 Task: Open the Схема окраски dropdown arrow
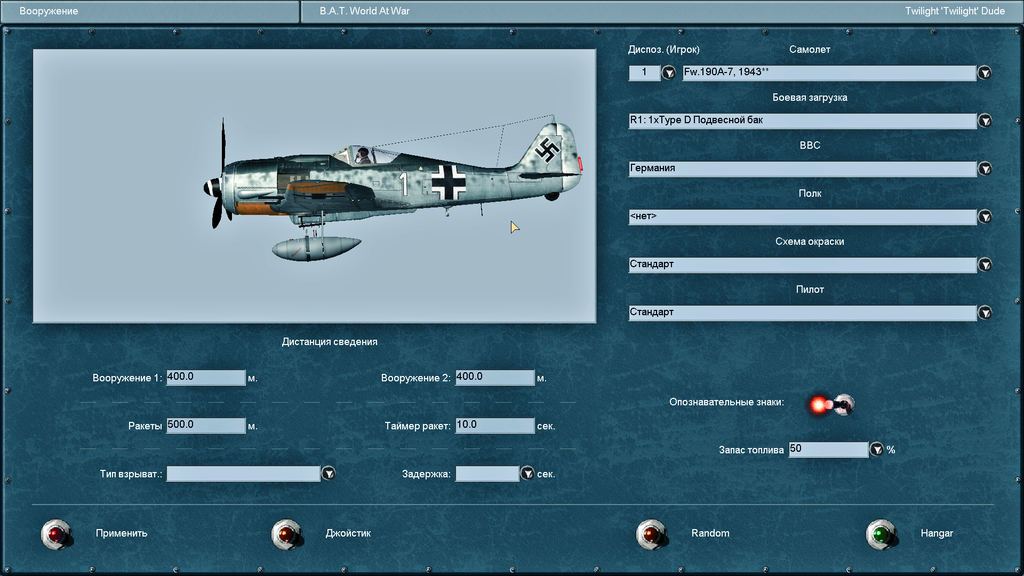click(x=984, y=264)
